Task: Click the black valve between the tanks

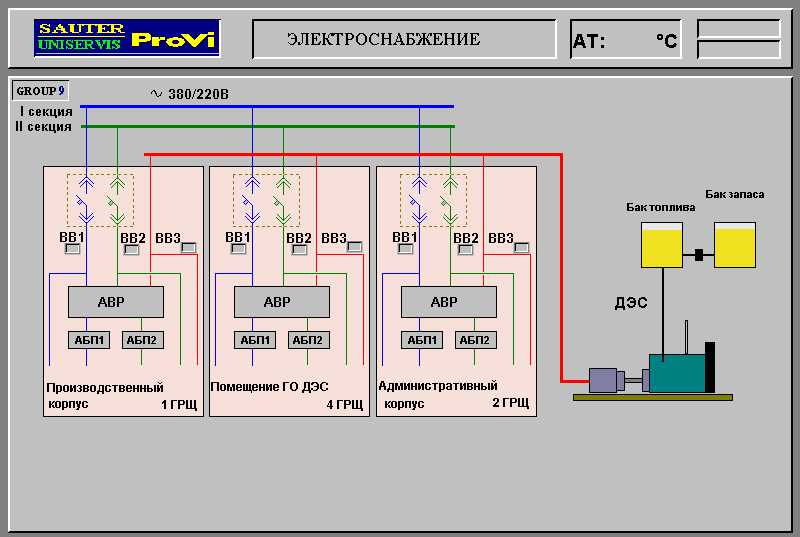Action: point(699,254)
